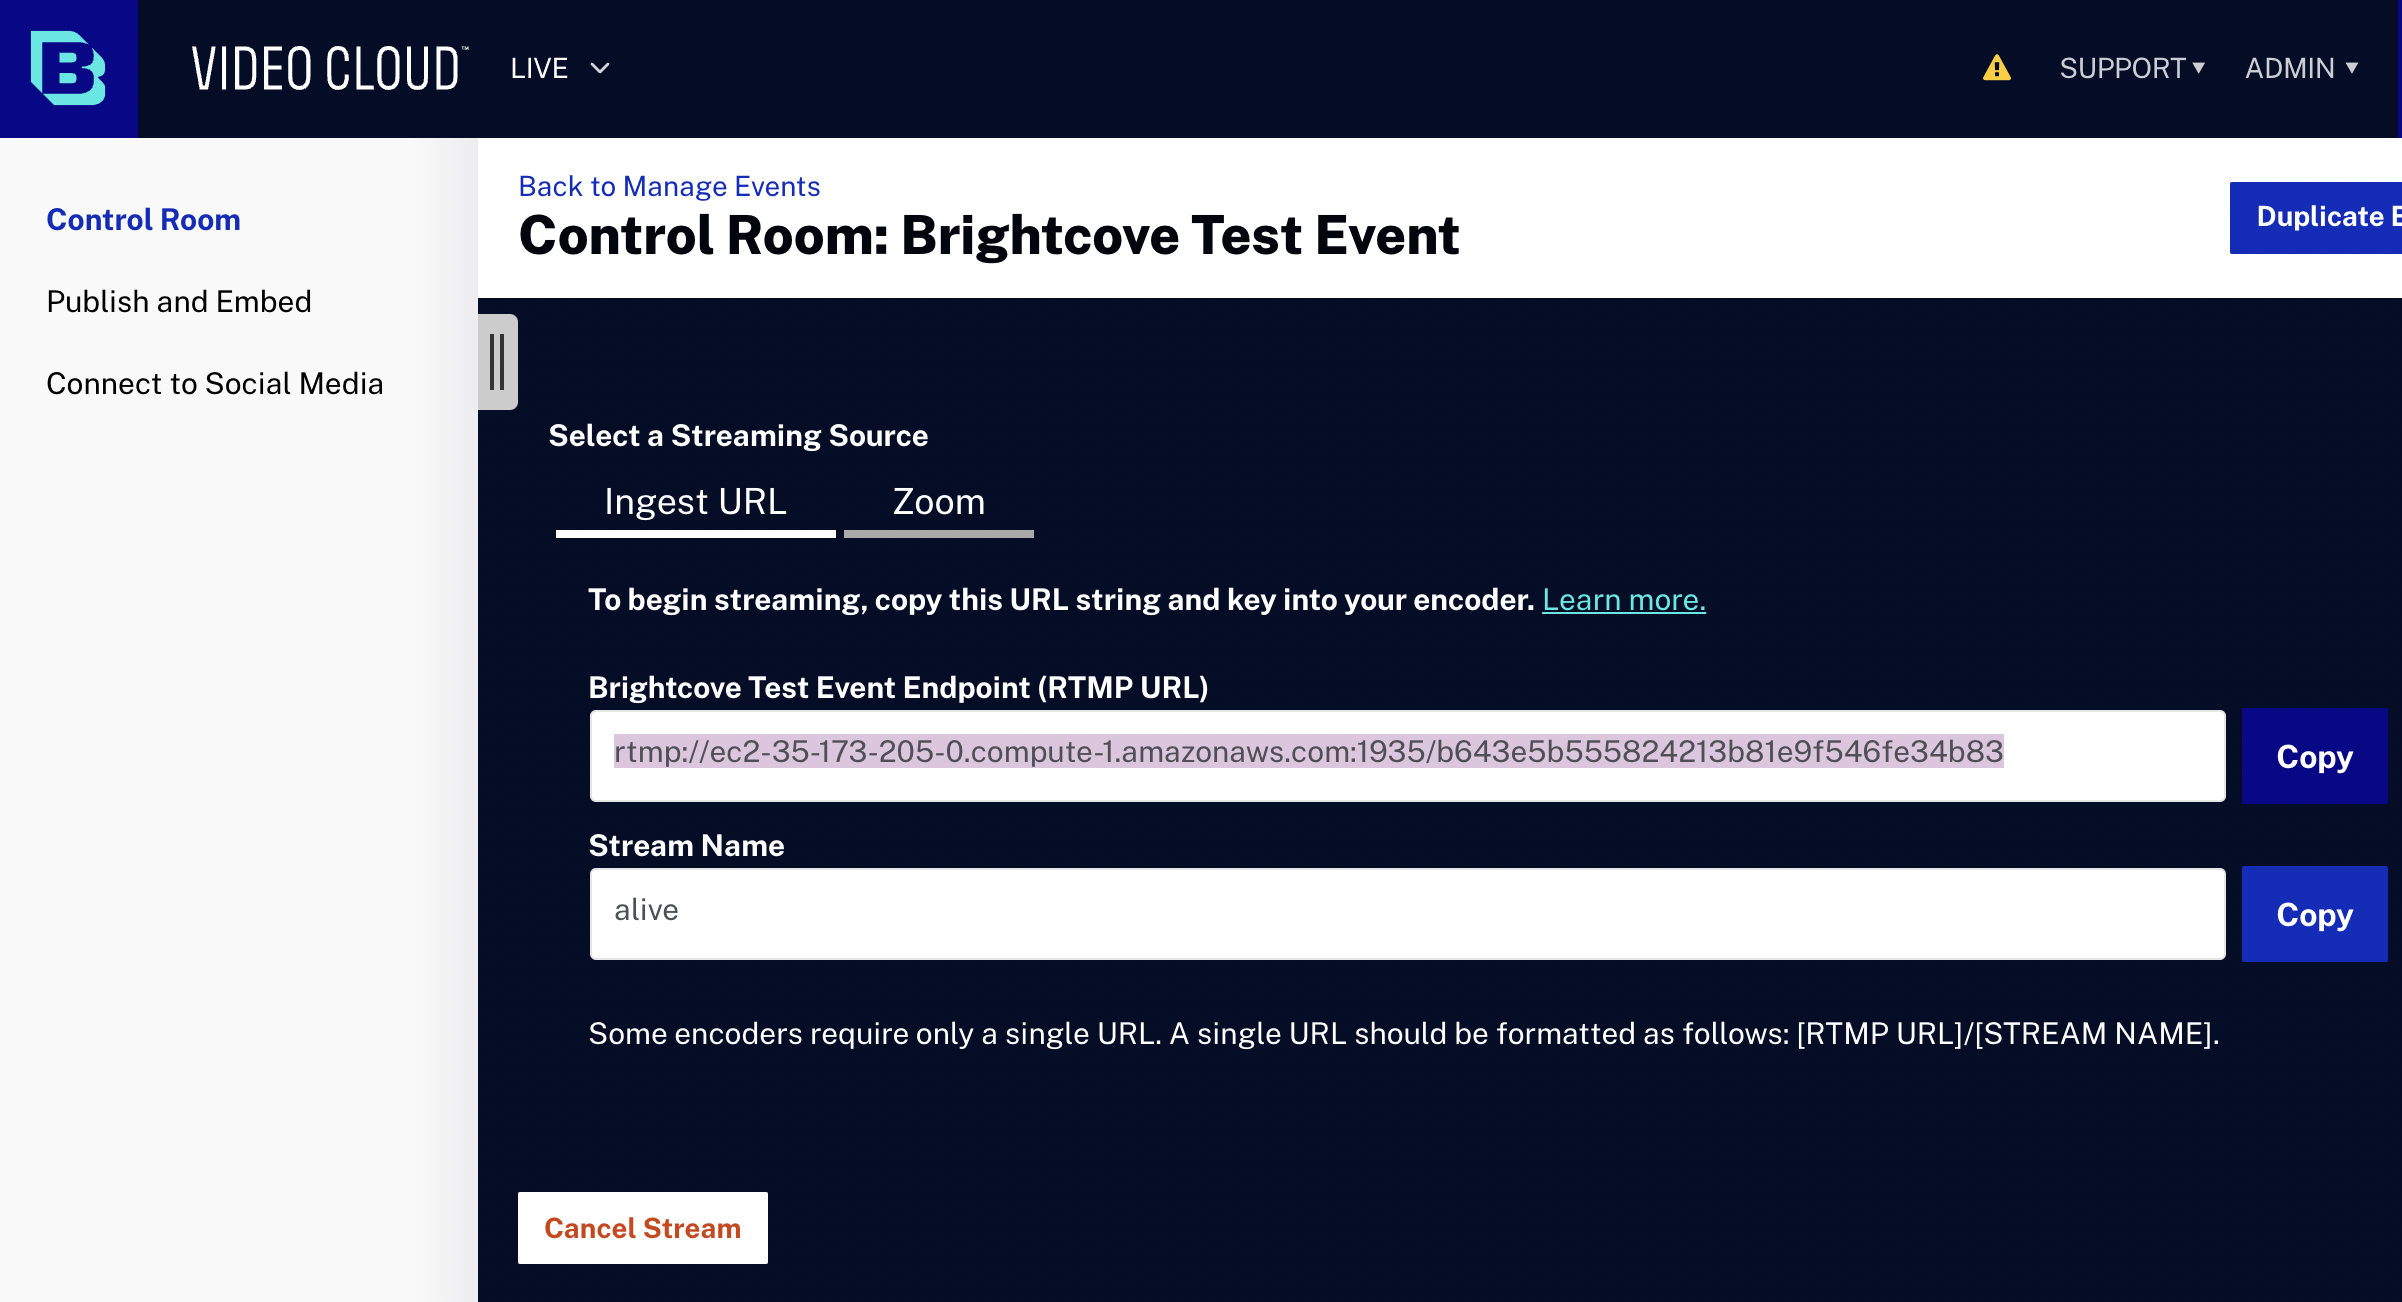Click the Duplicate Event button
Screen dimensions: 2402x1302
2316,217
